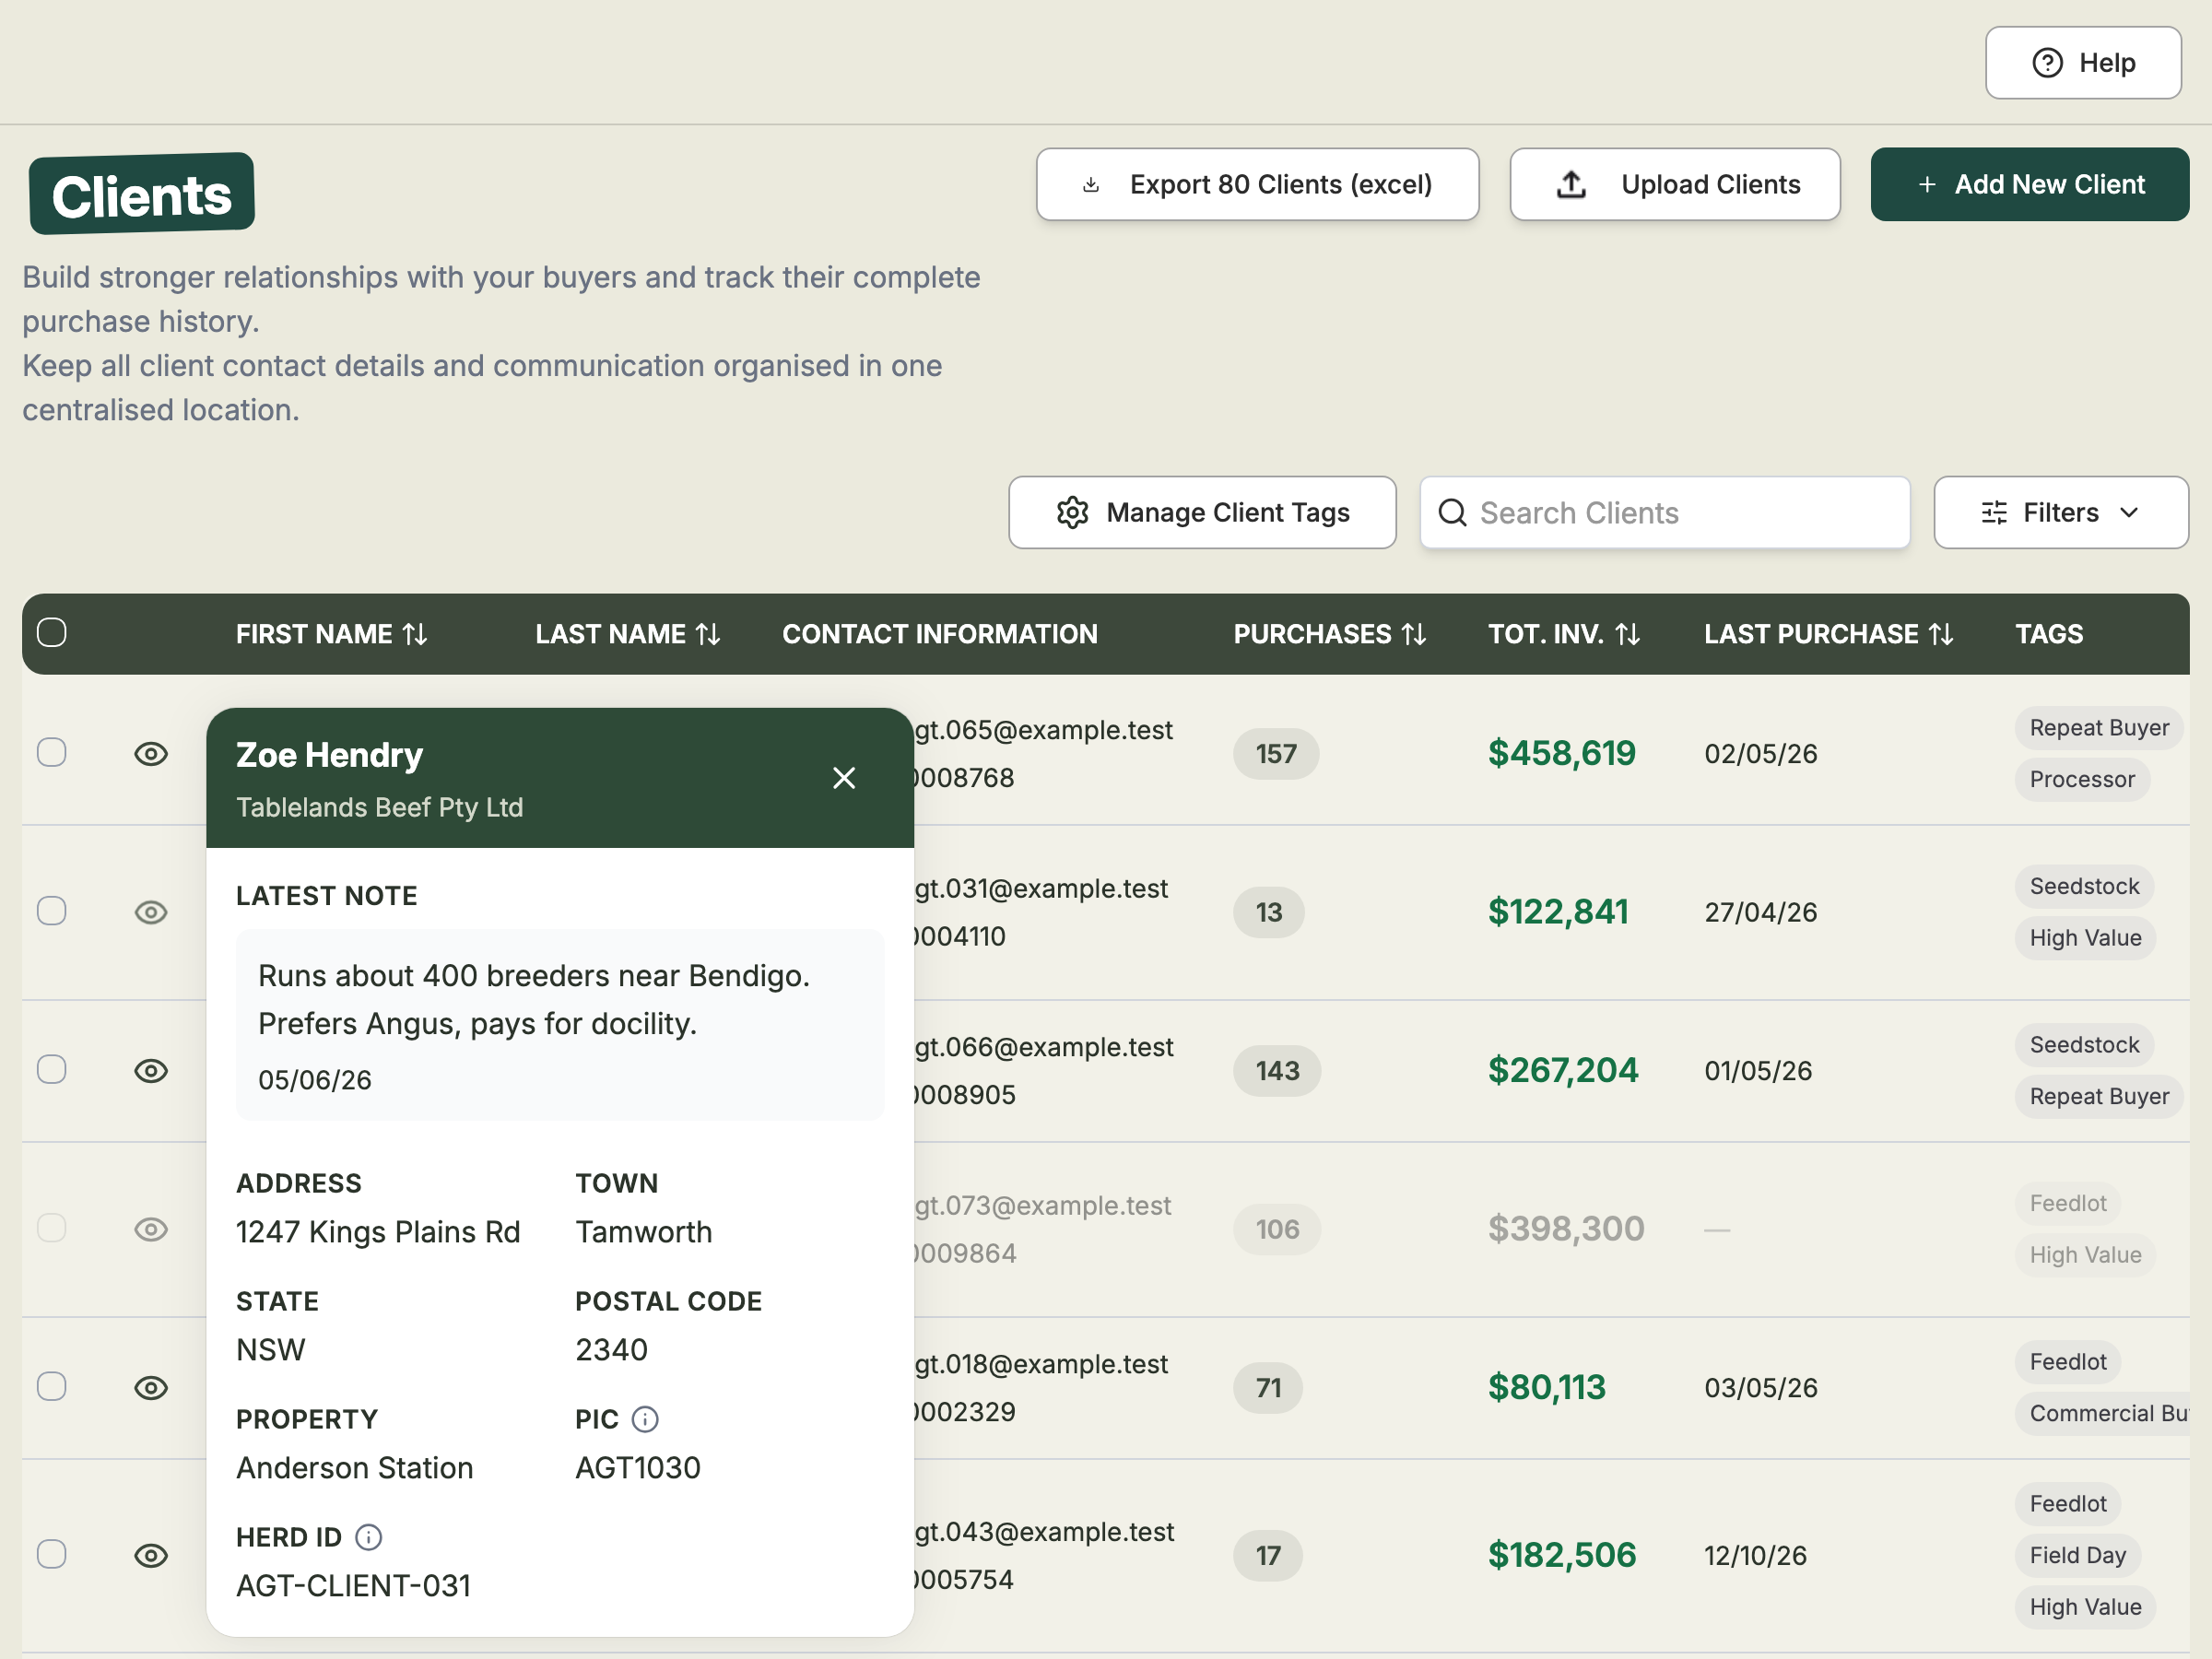Click the gear icon on Manage Client Tags
This screenshot has width=2212, height=1659.
tap(1072, 512)
